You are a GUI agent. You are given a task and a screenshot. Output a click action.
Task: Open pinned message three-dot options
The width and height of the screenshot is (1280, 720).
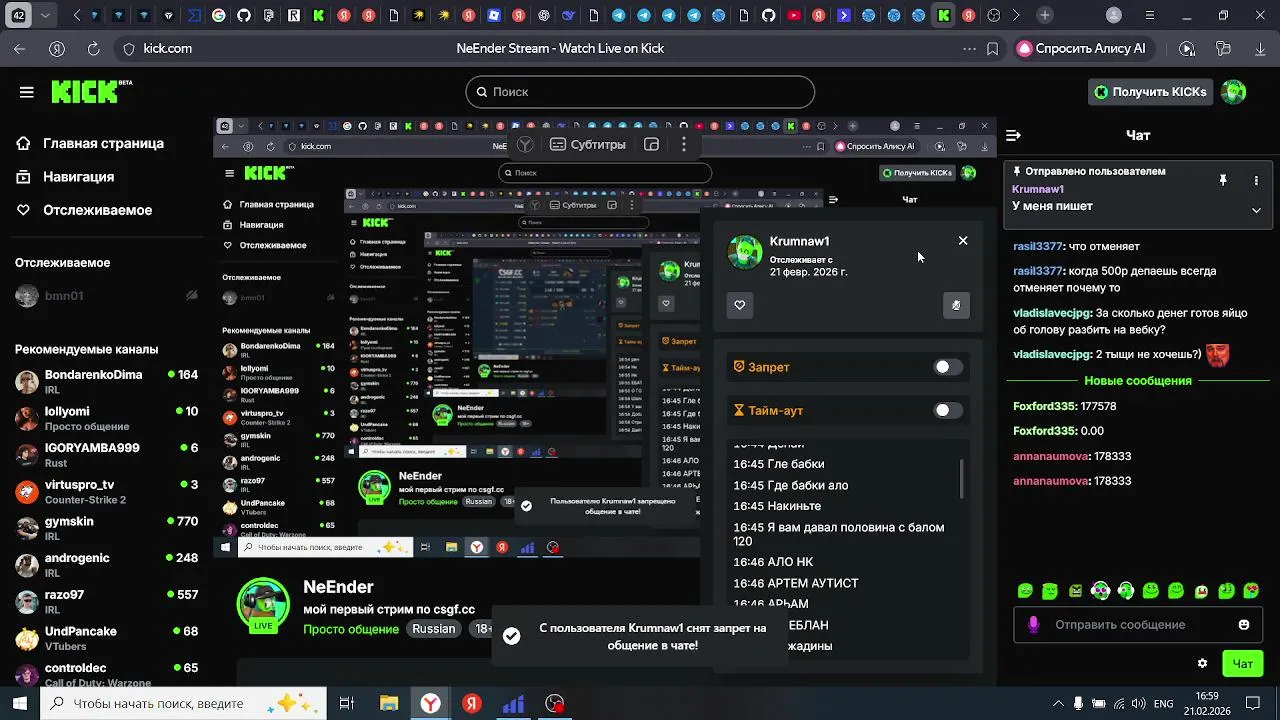[1256, 180]
